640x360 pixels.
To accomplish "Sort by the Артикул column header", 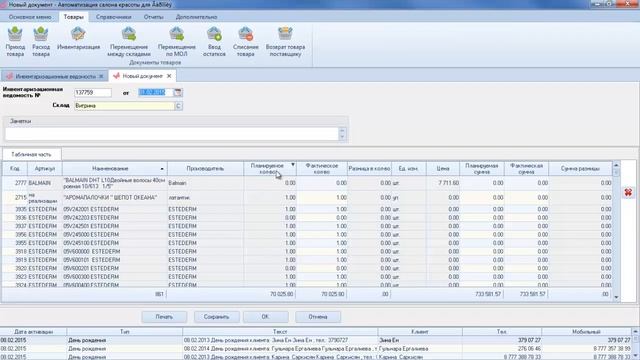I will pyautogui.click(x=45, y=169).
